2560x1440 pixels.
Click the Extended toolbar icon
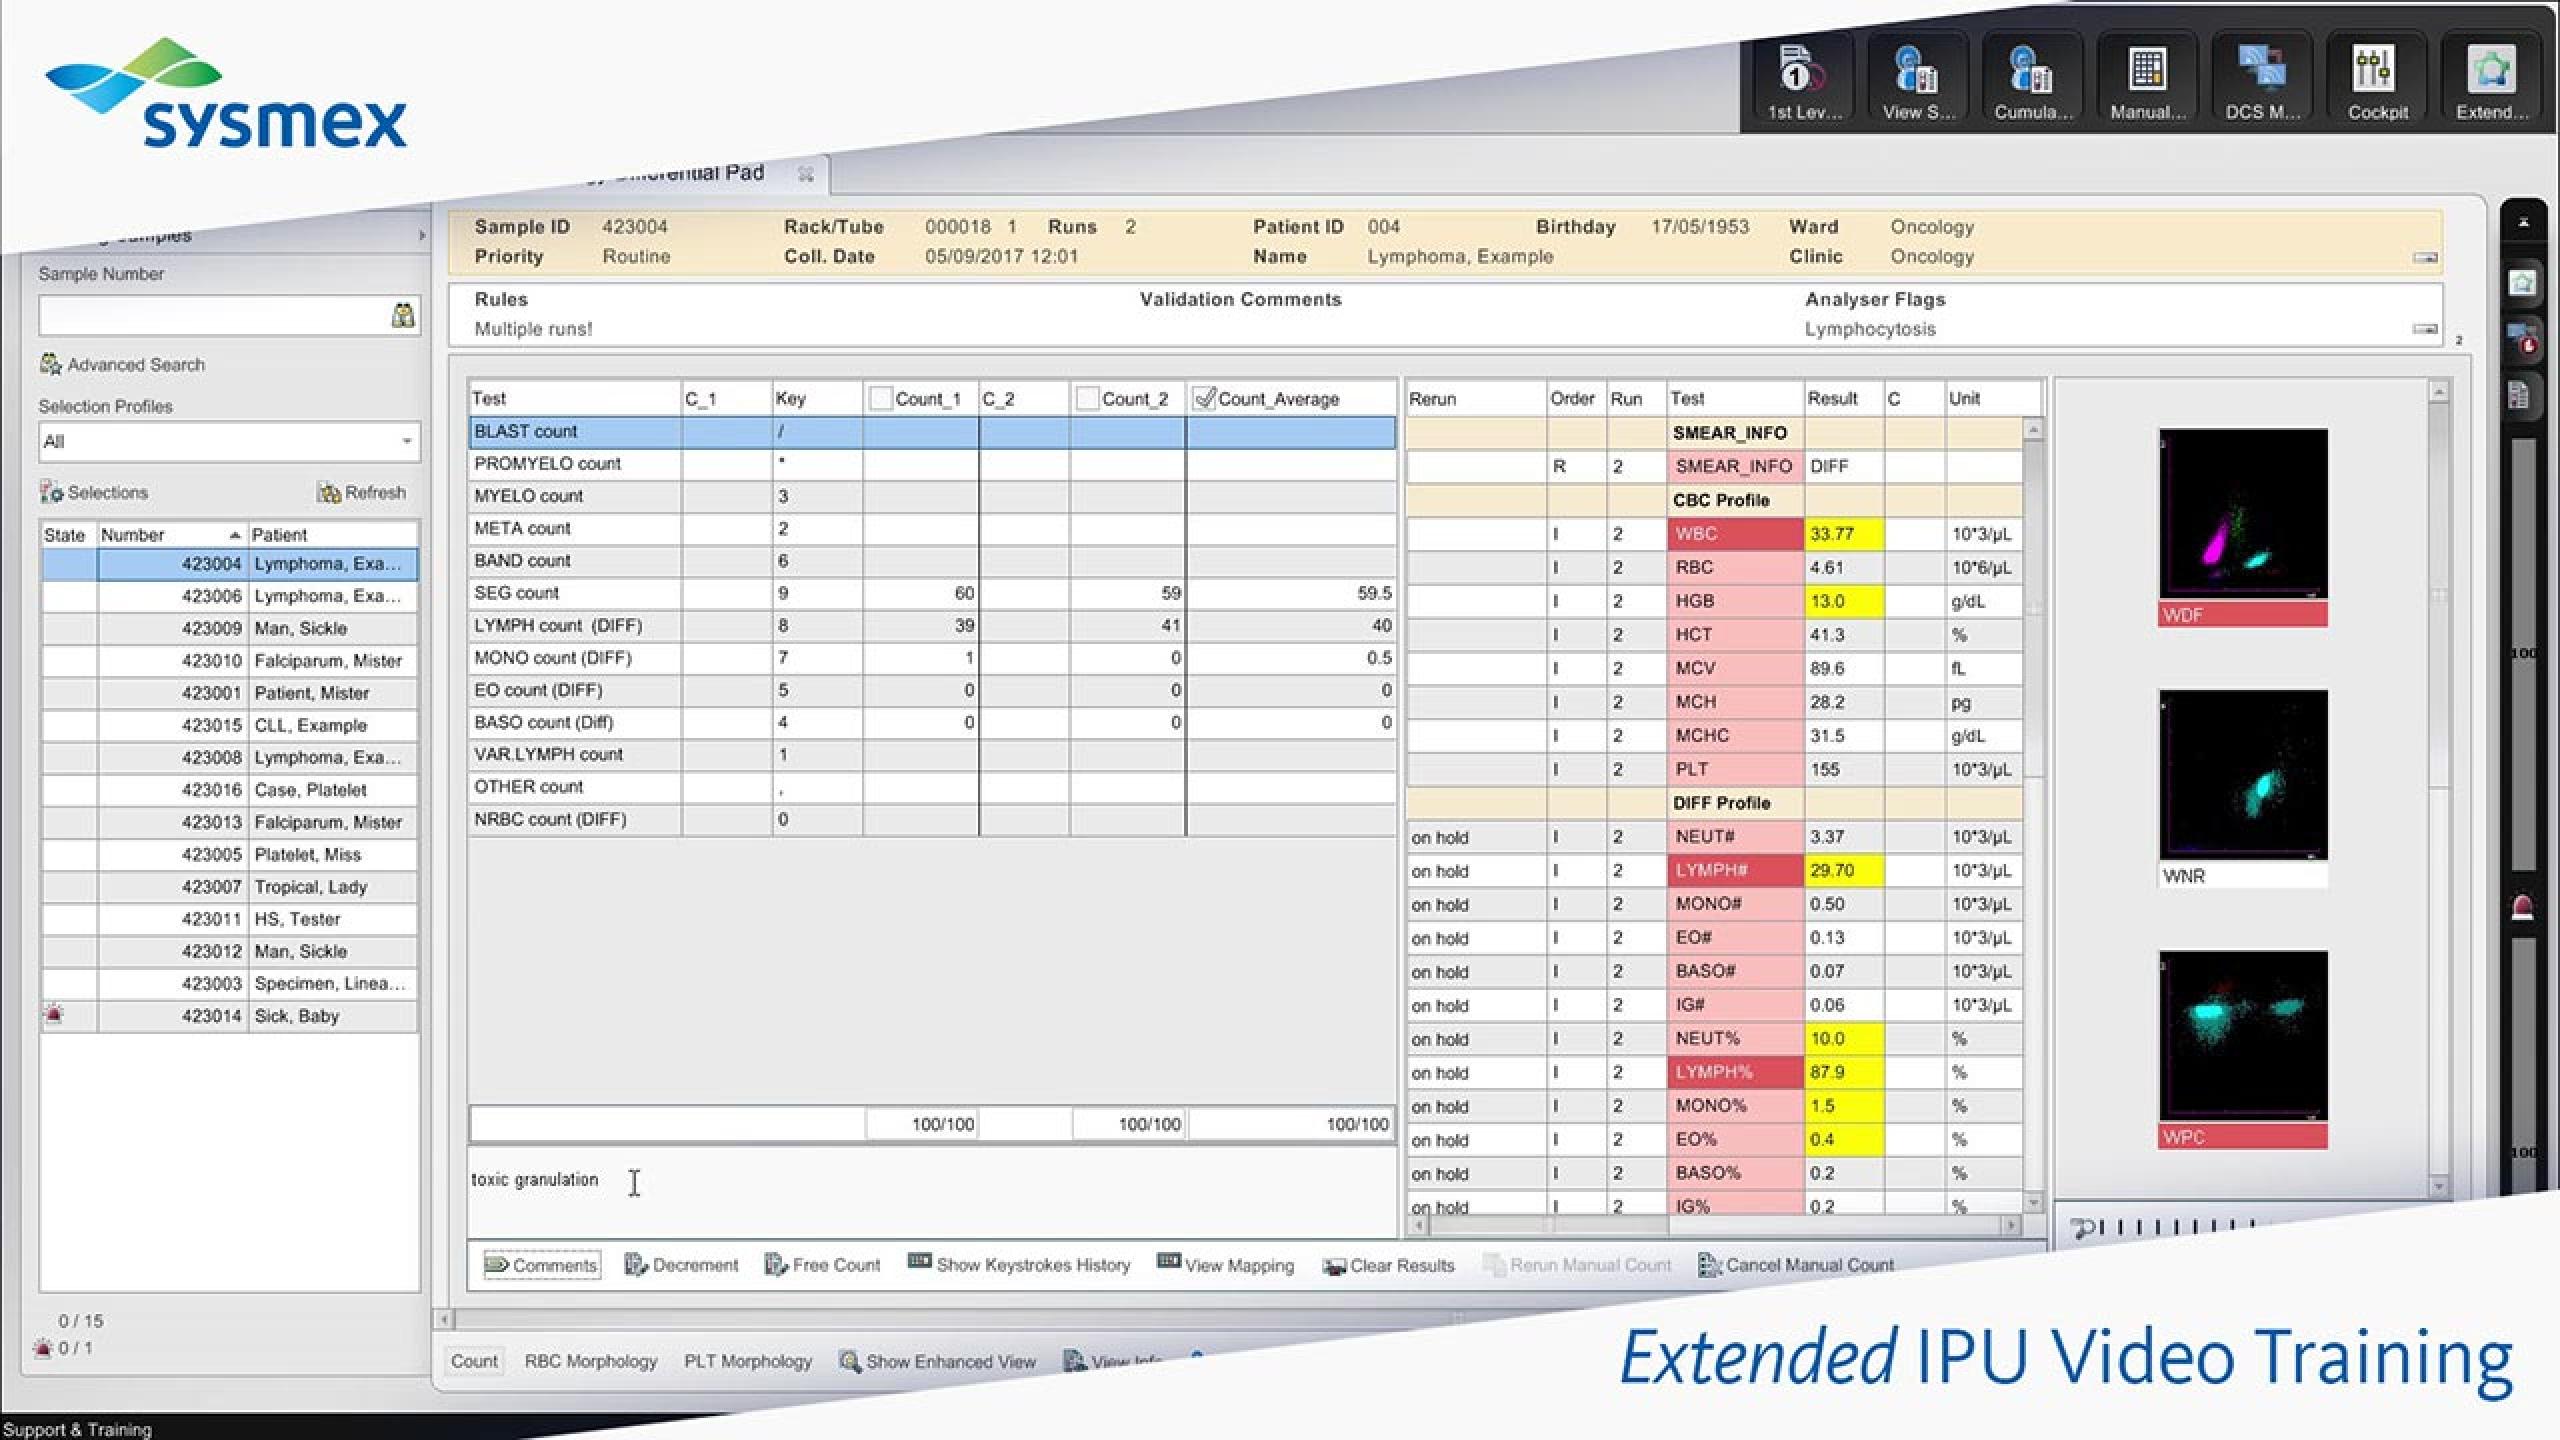tap(2491, 80)
